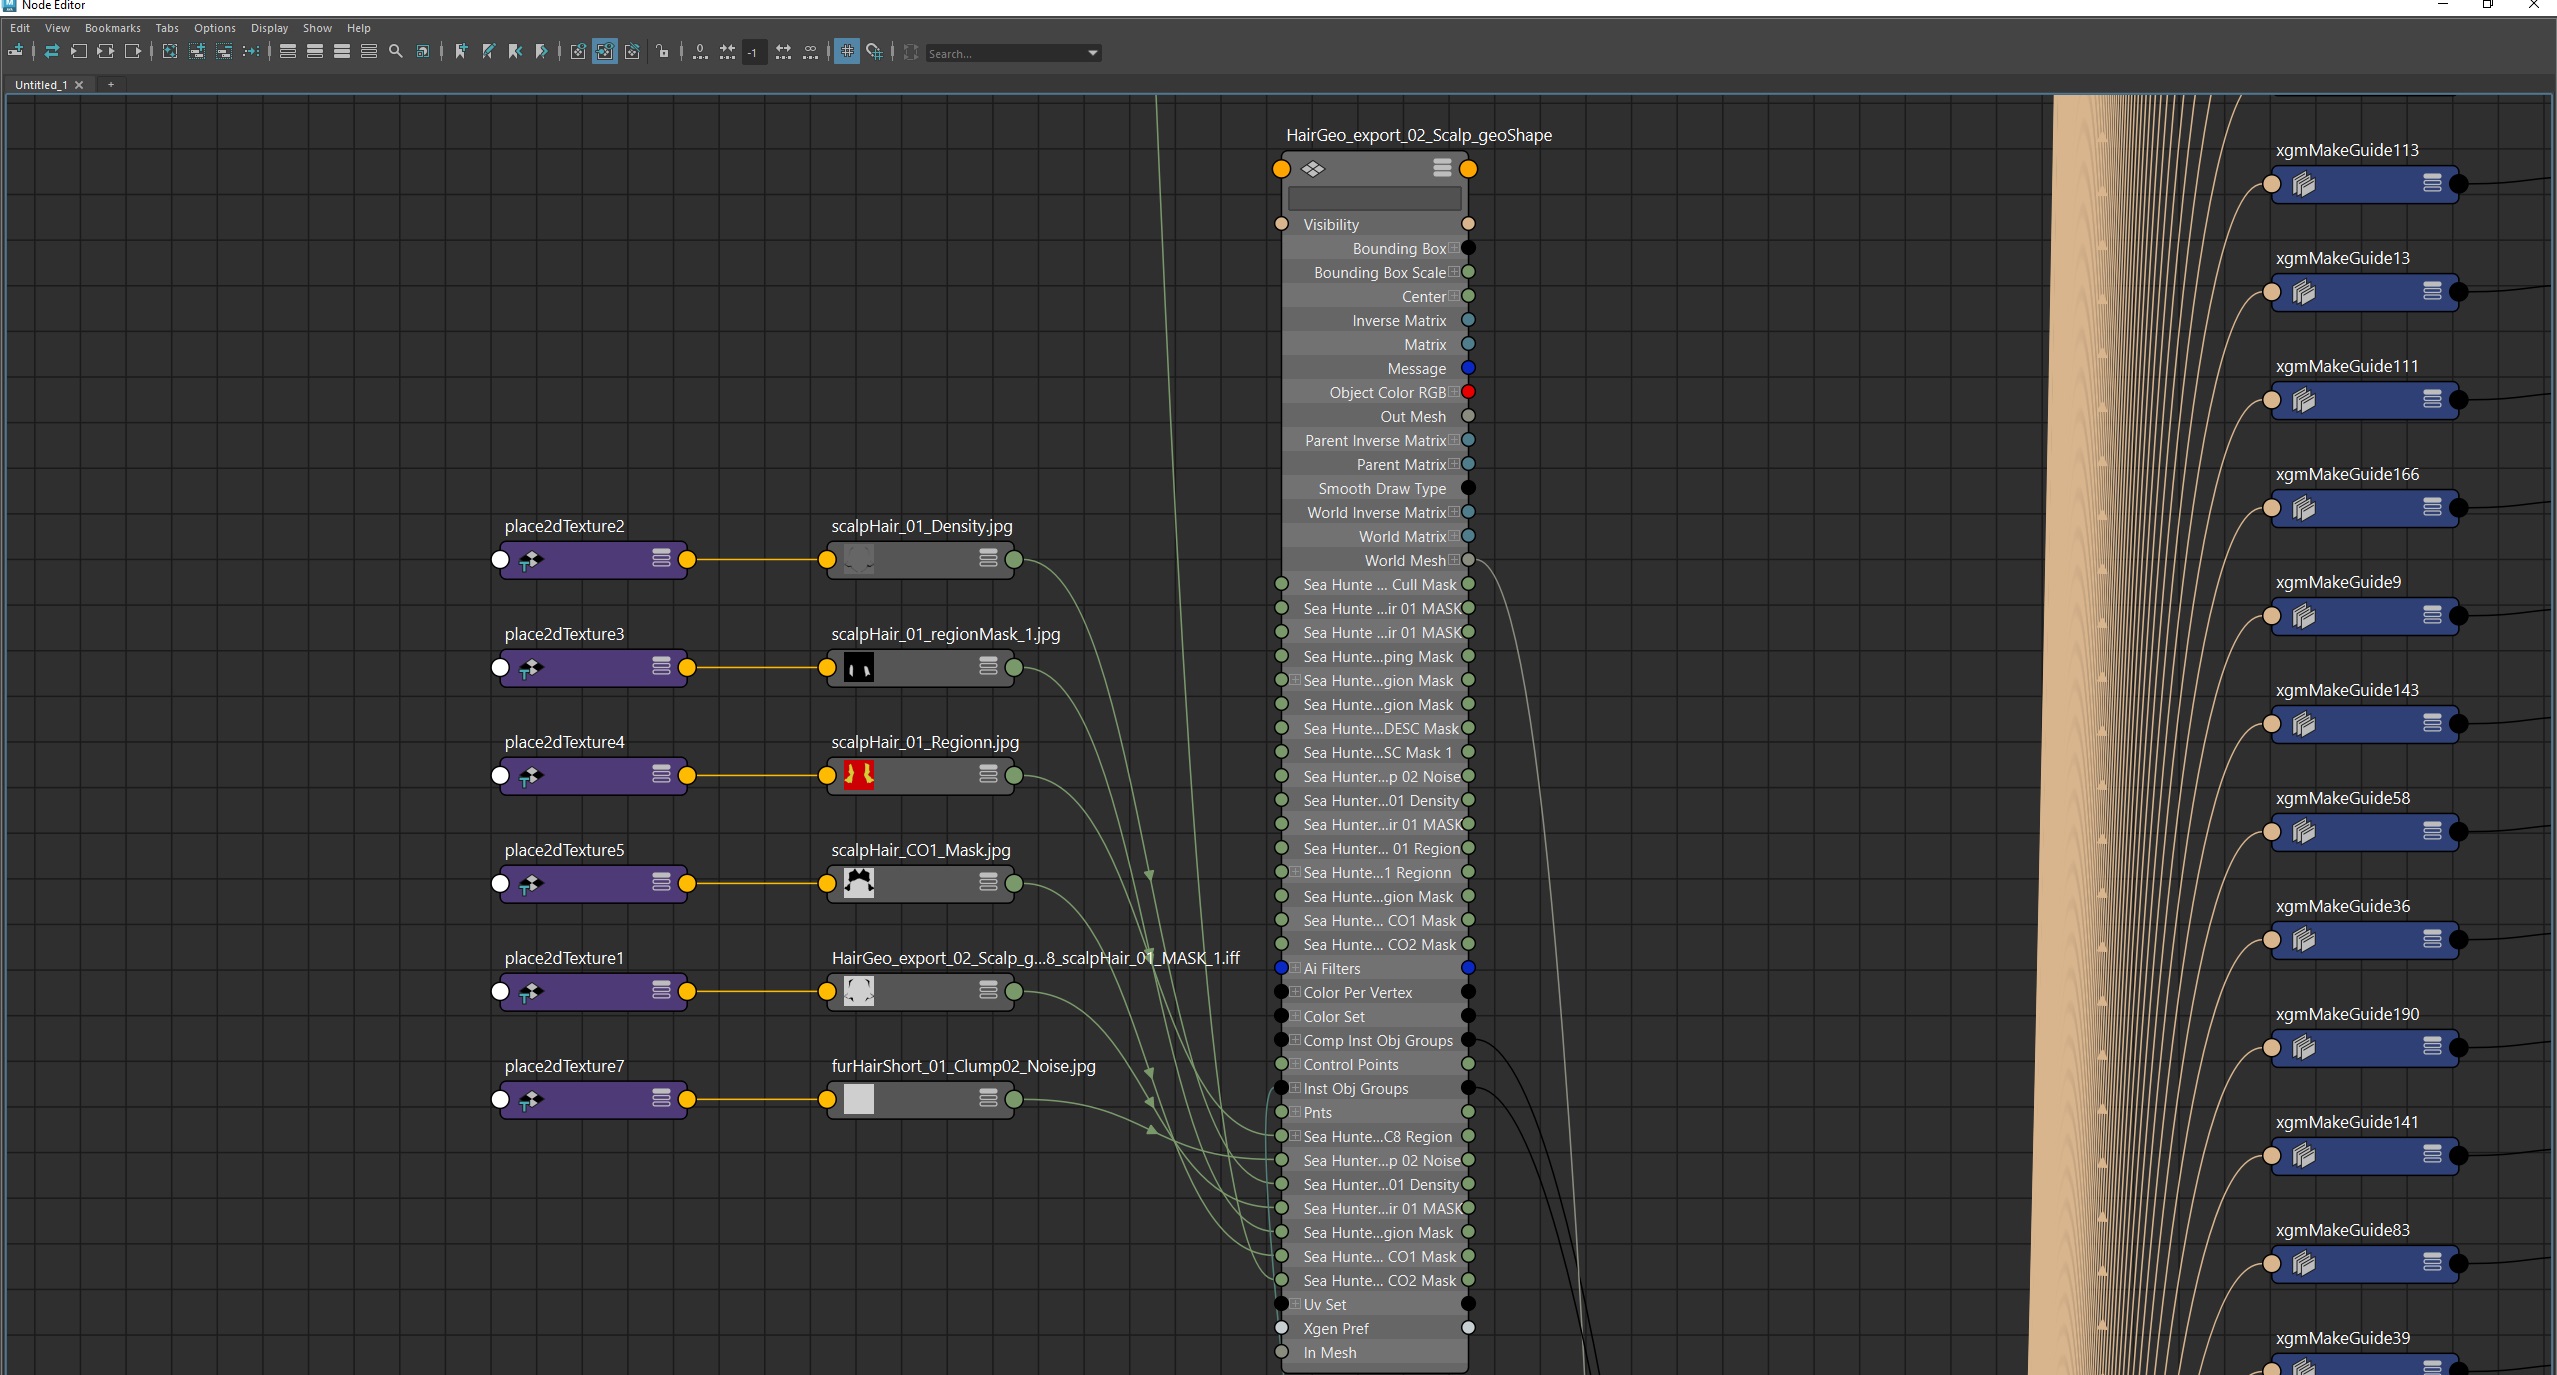Click the Add selected nodes to graph icon

point(196,52)
